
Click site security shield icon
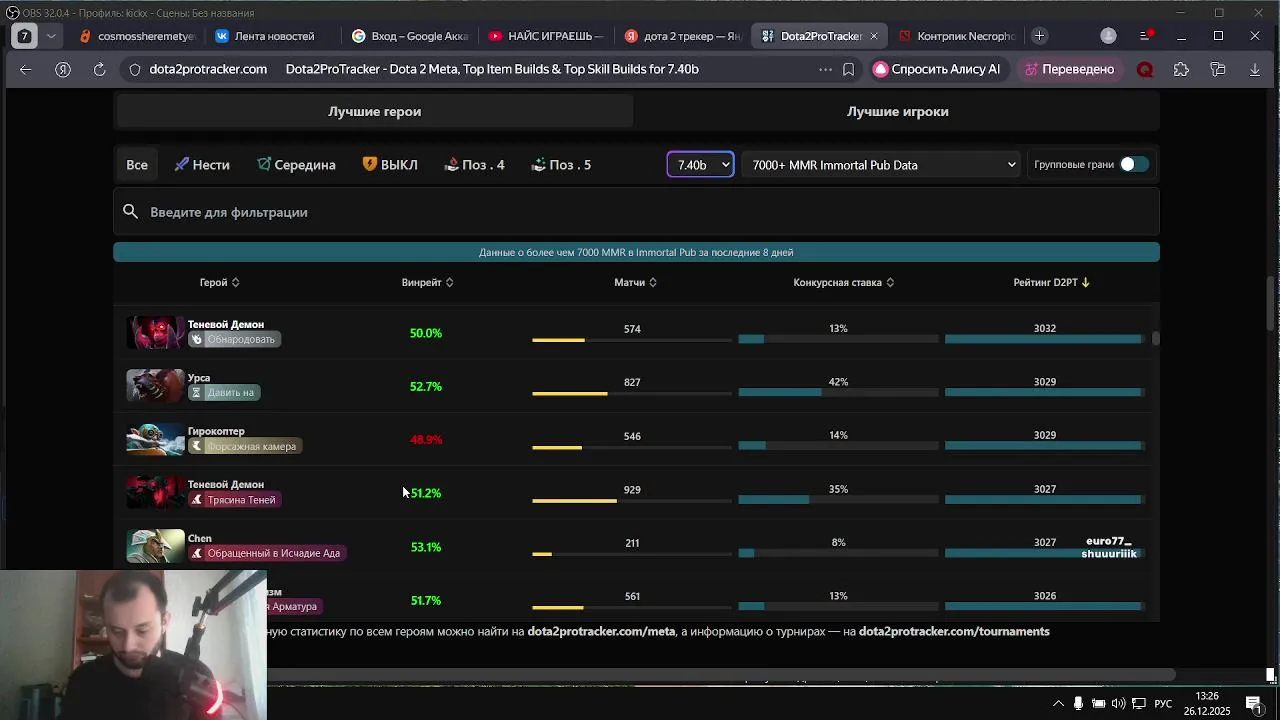[135, 69]
